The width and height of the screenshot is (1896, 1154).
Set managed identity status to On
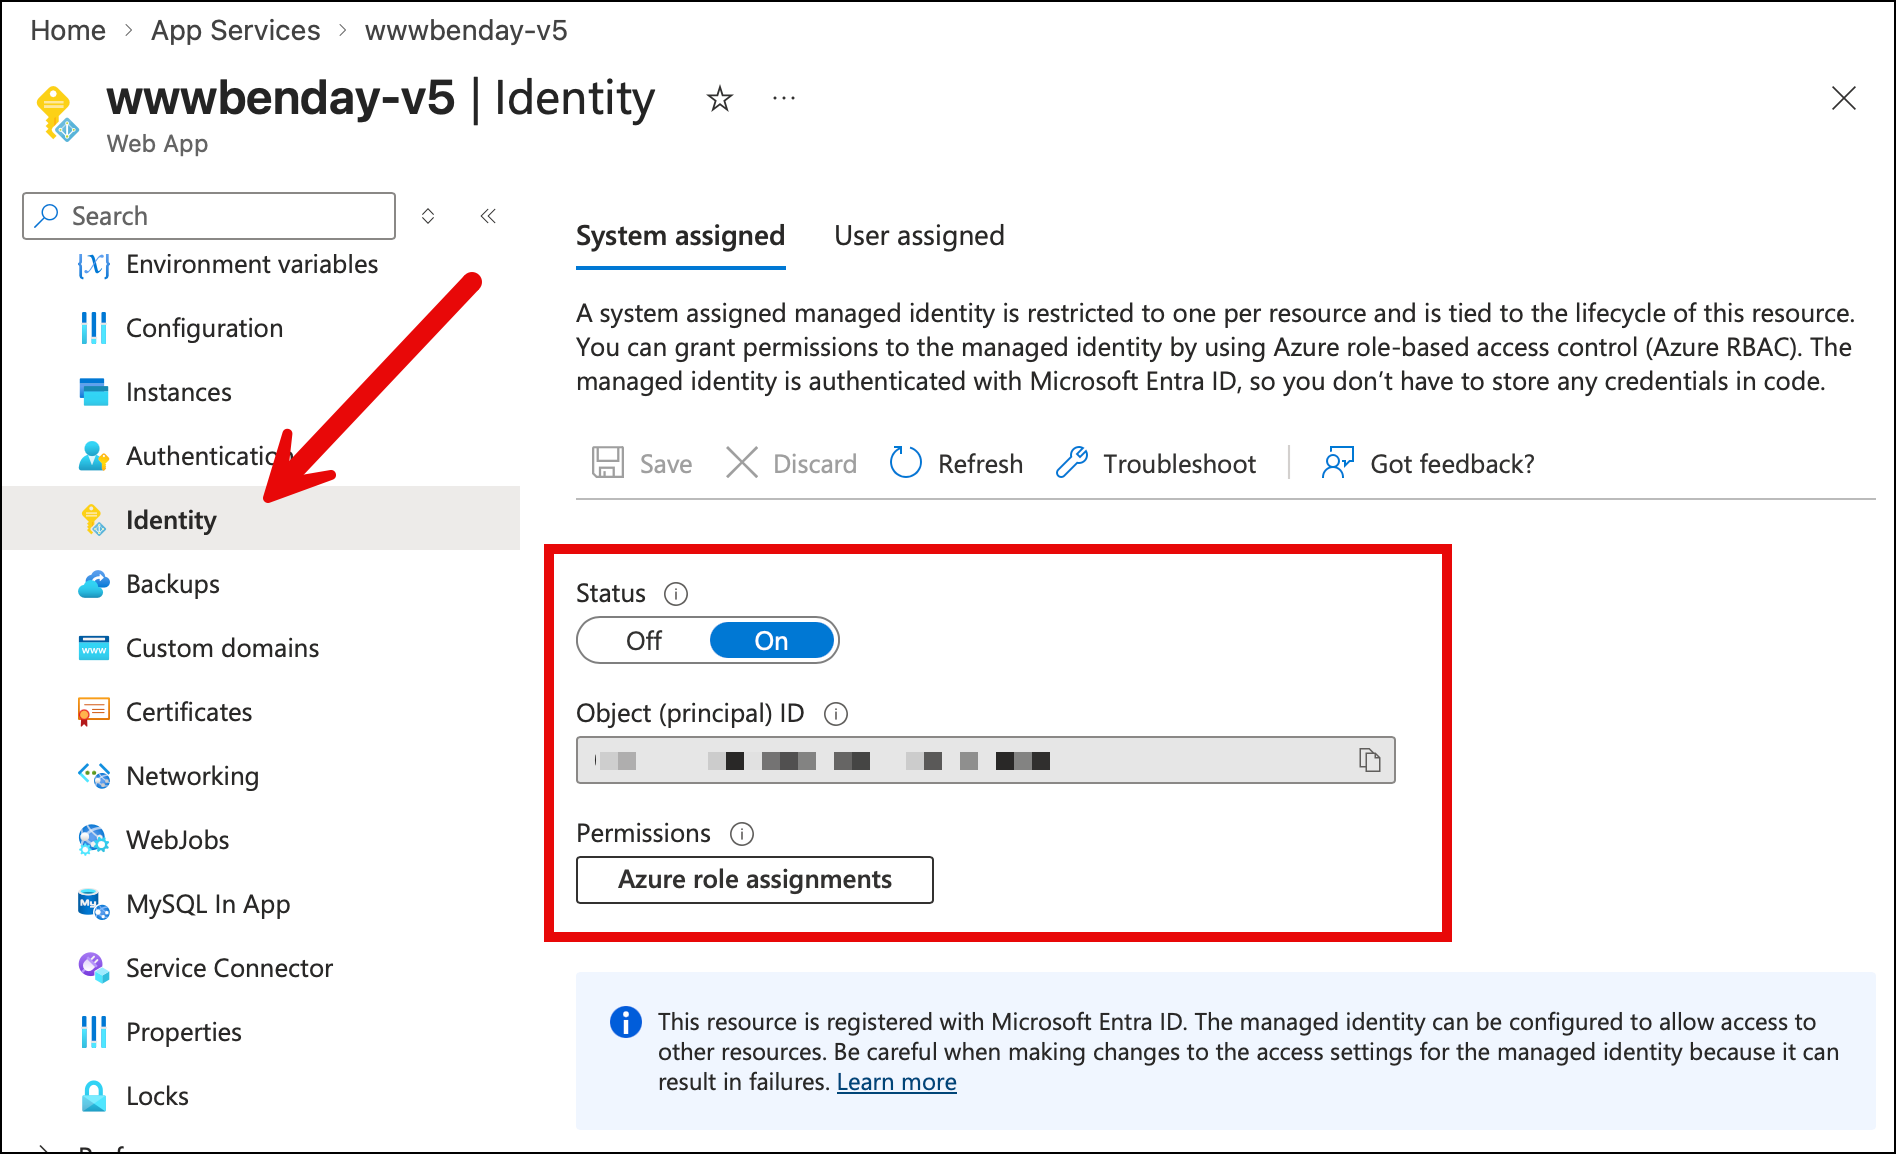pyautogui.click(x=771, y=641)
